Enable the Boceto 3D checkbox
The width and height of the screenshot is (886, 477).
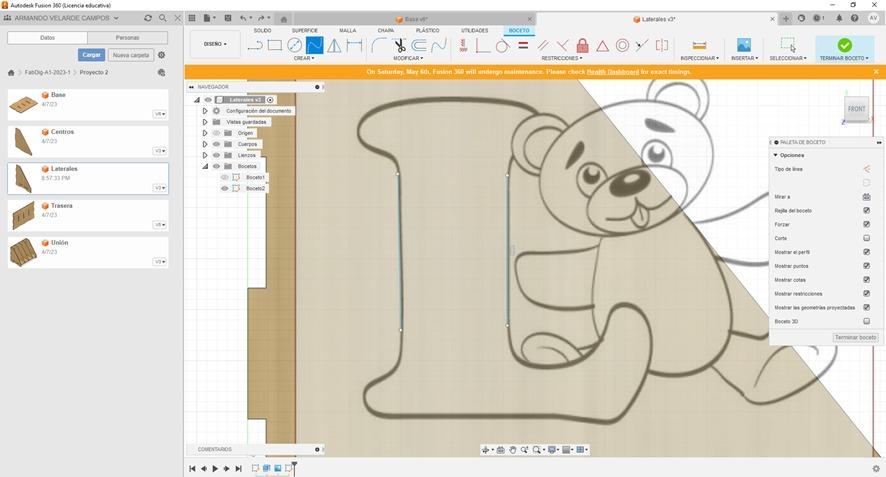click(x=866, y=321)
